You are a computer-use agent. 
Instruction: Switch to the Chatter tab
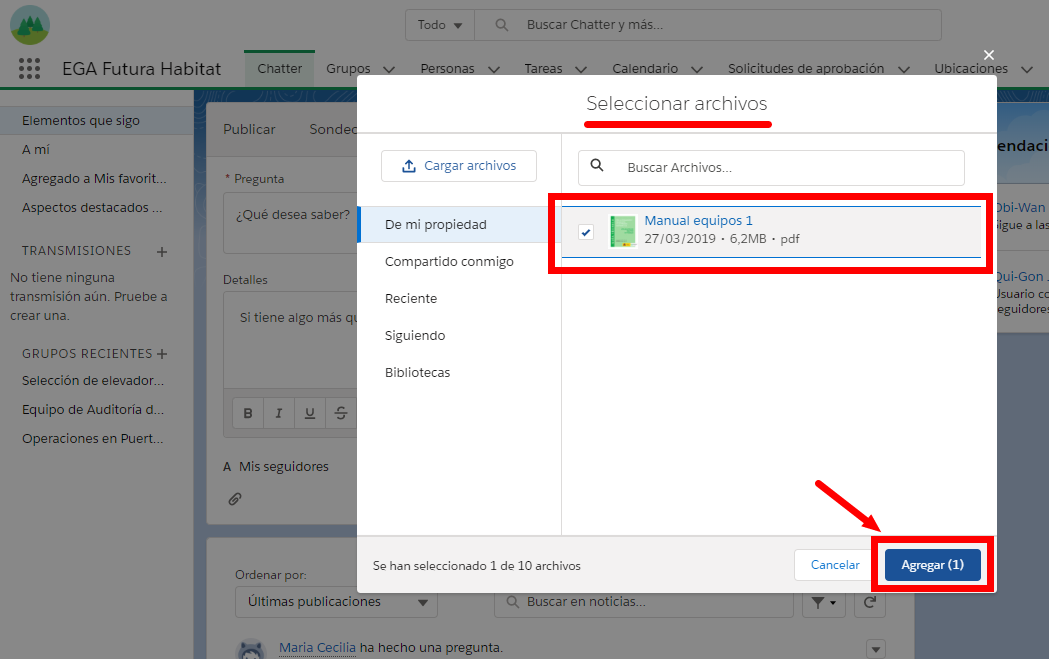pyautogui.click(x=279, y=68)
